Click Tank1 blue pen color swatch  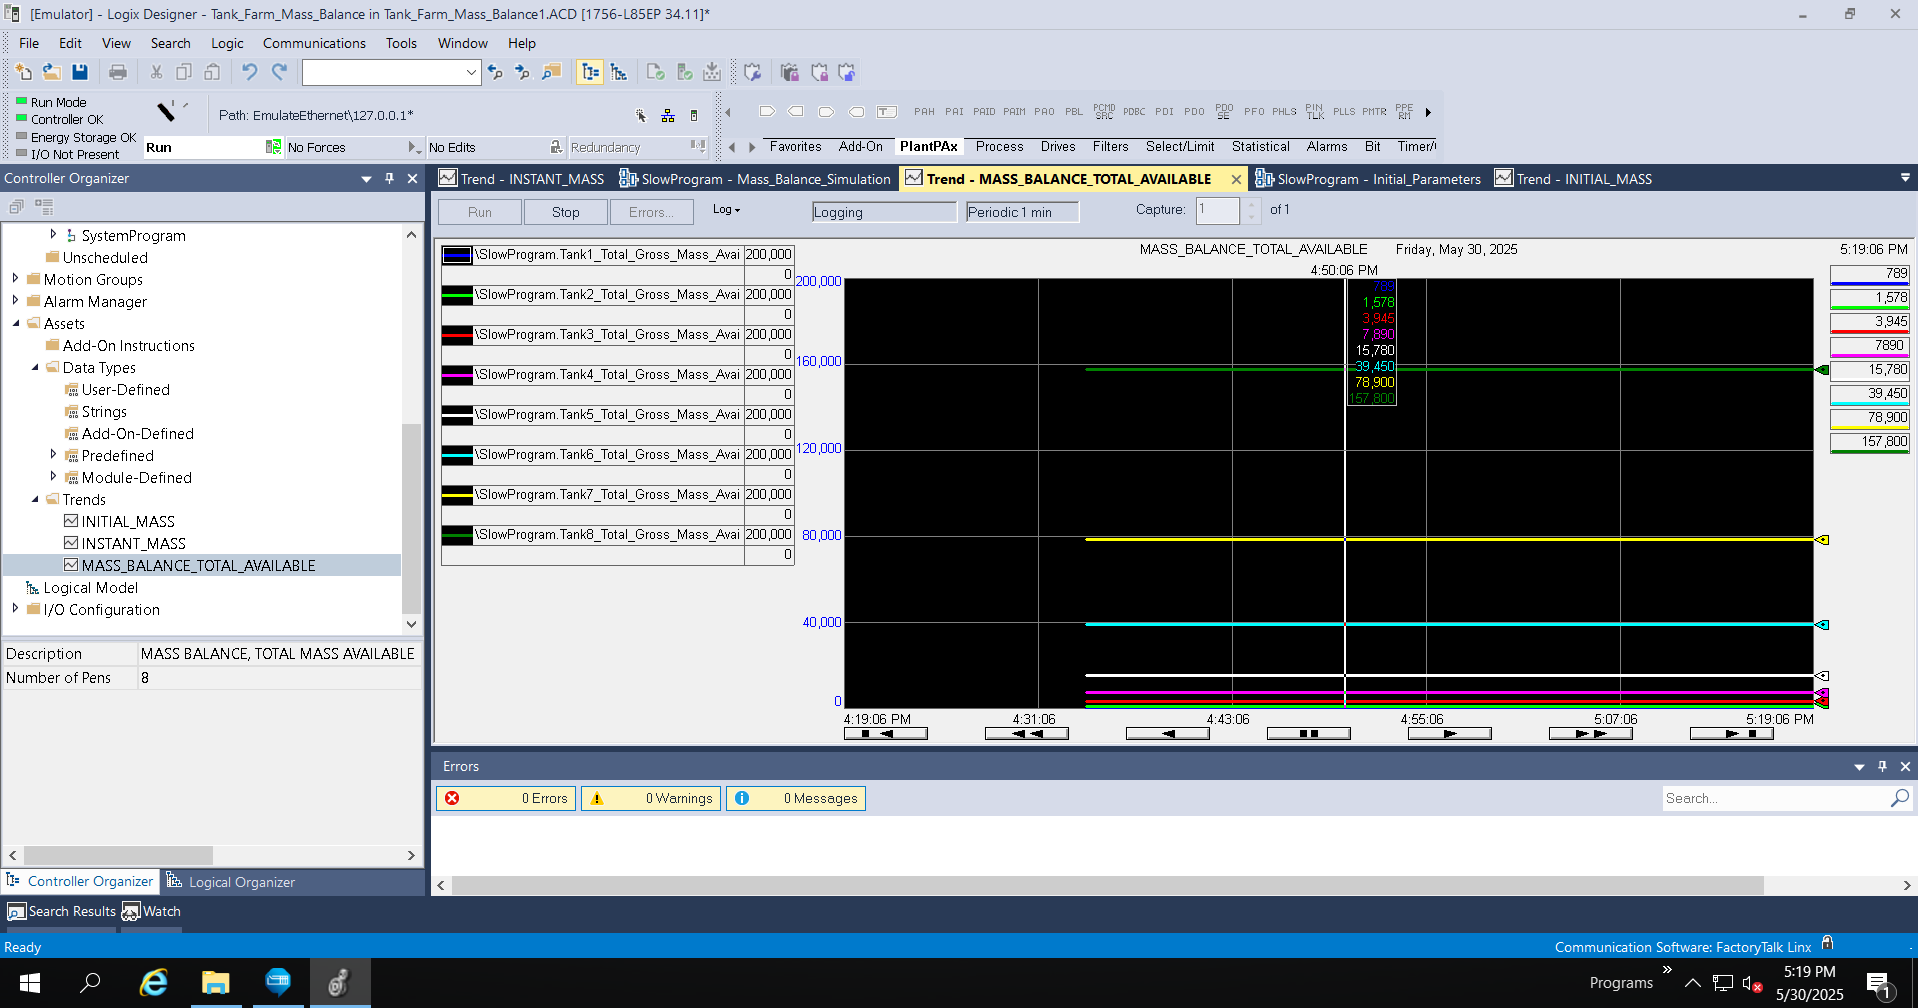pos(457,255)
